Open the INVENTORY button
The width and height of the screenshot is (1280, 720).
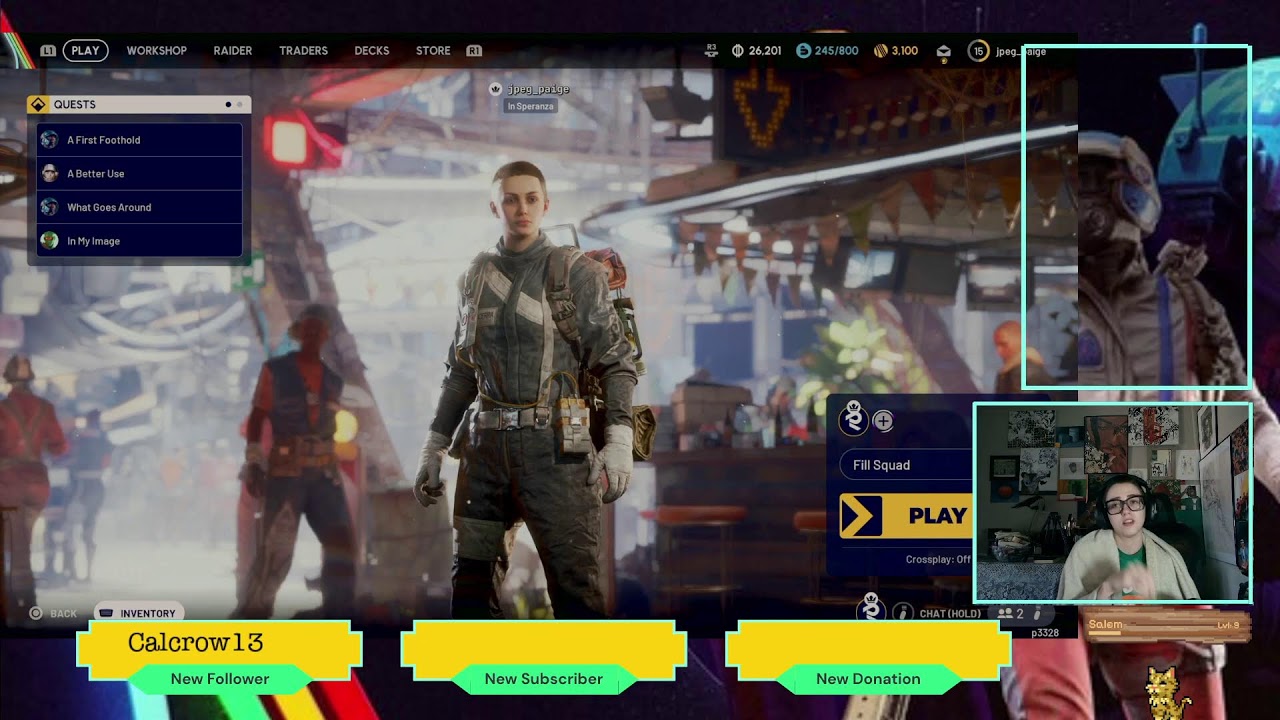click(137, 613)
